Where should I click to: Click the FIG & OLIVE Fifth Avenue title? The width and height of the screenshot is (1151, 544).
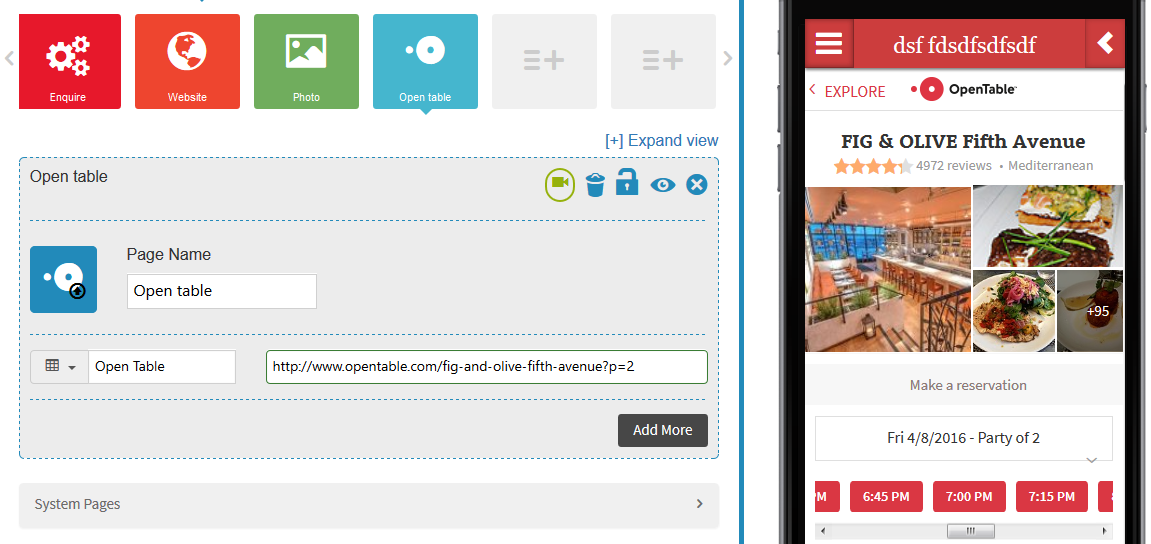(963, 141)
